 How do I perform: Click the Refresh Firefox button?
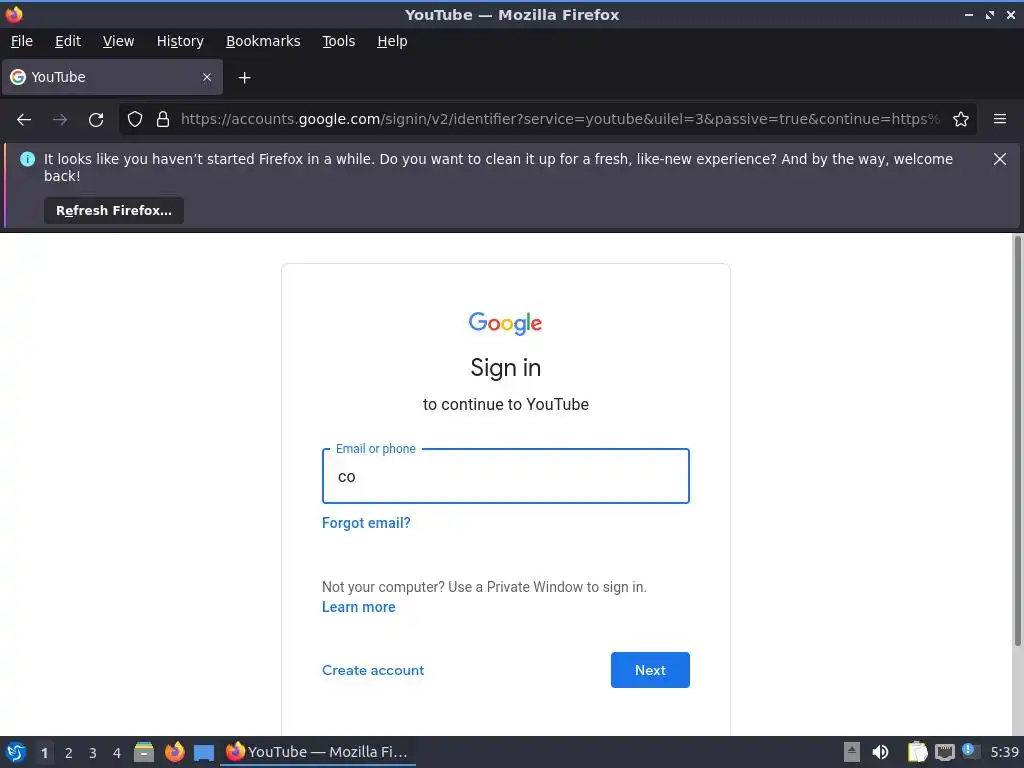114,210
